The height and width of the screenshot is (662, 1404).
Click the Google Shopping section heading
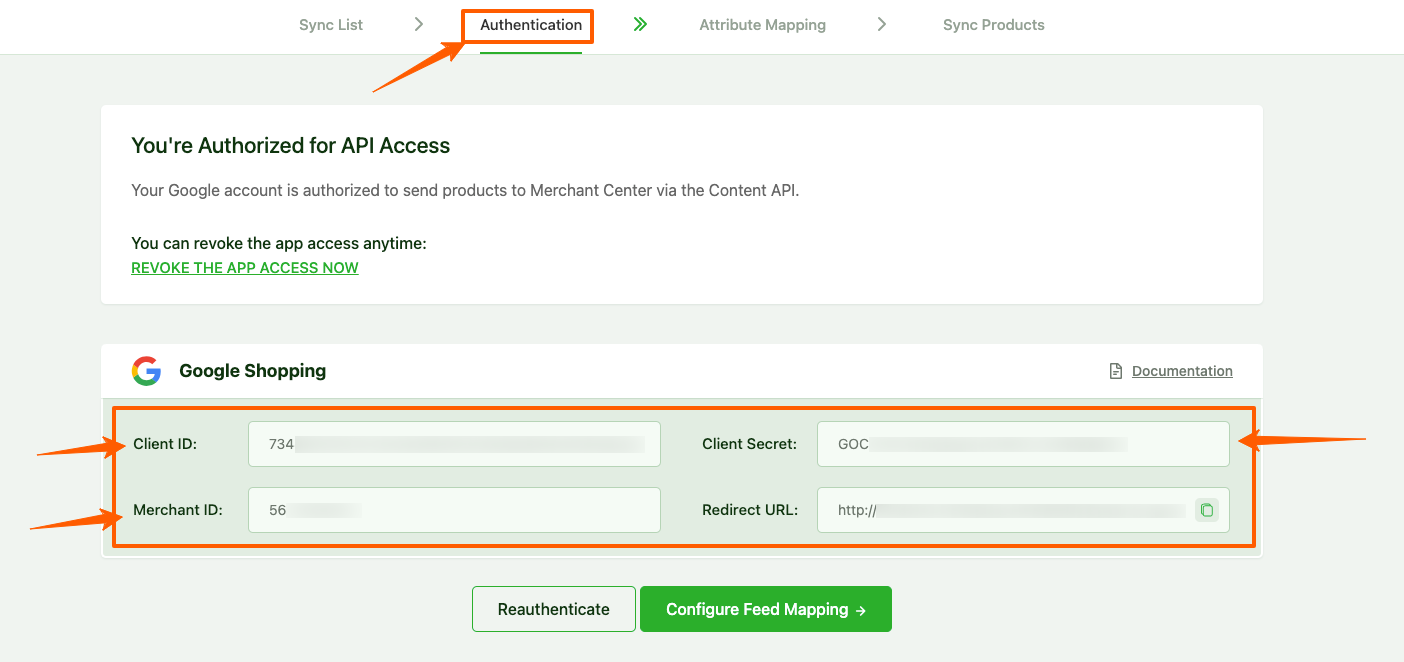(x=252, y=371)
